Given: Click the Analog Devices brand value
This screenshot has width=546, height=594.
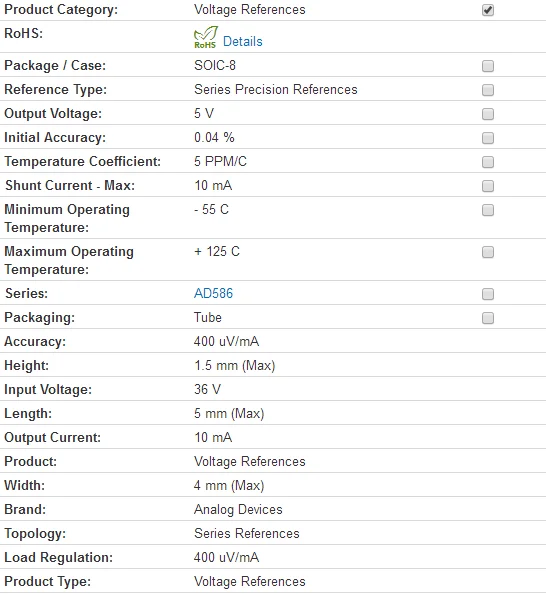Looking at the screenshot, I should [x=238, y=510].
